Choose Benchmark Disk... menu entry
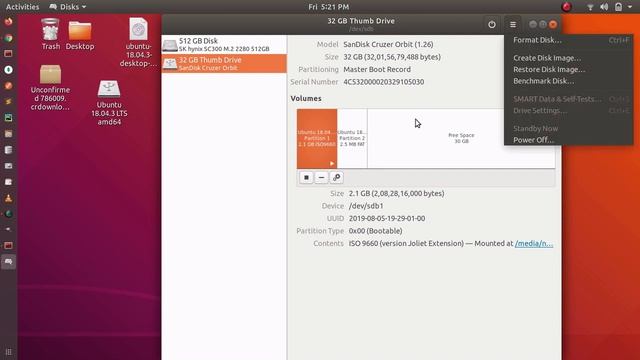 tap(569, 81)
